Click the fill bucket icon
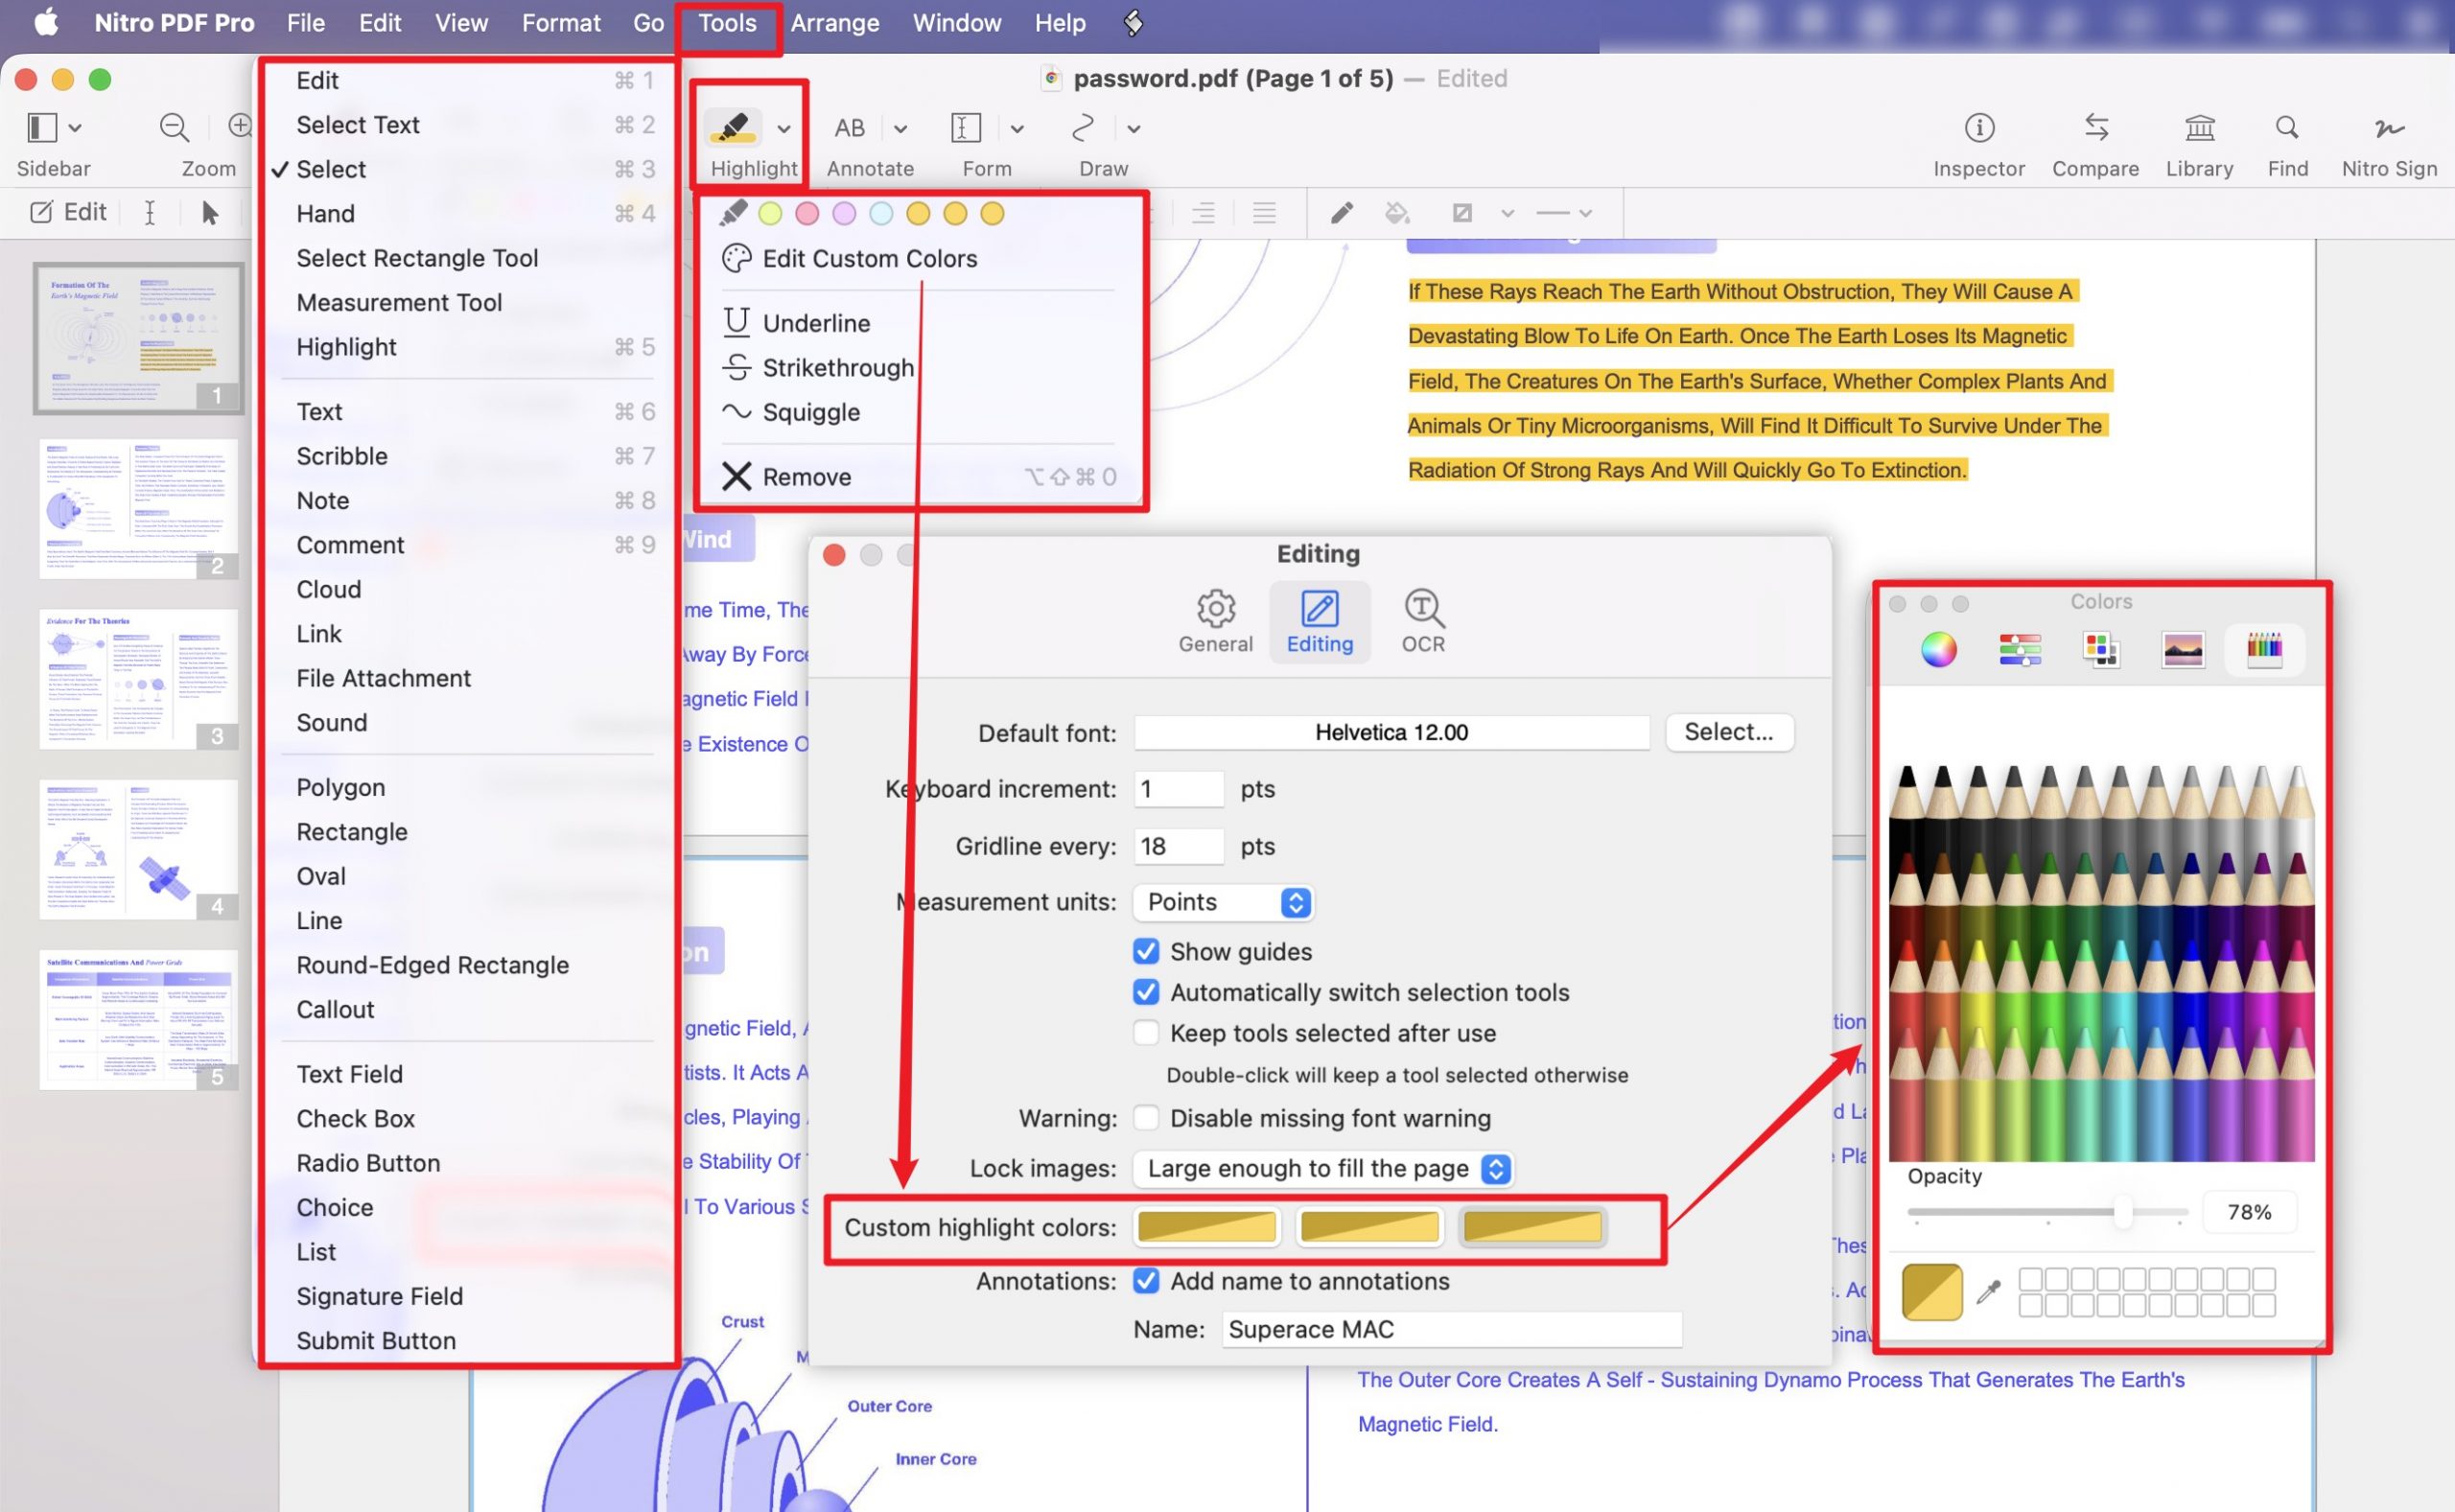Viewport: 2455px width, 1512px height. 1397,213
